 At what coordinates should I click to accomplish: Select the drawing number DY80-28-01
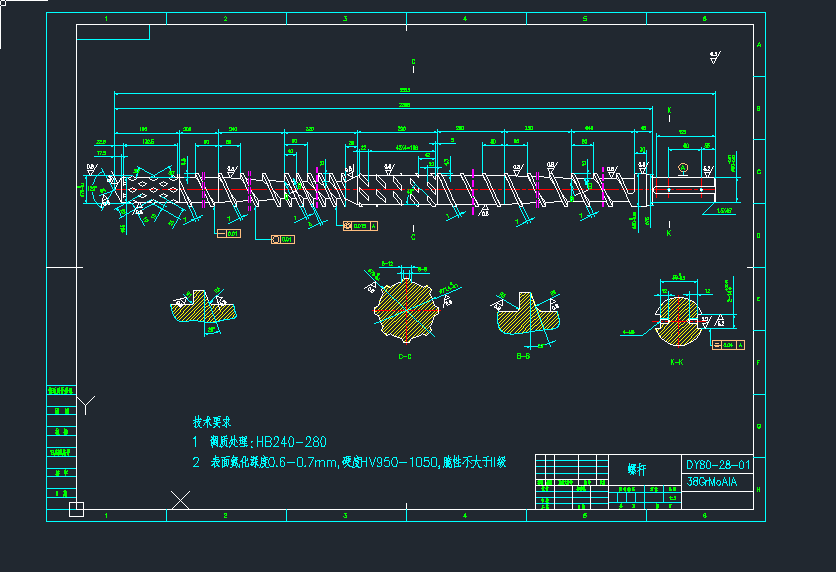coord(718,465)
